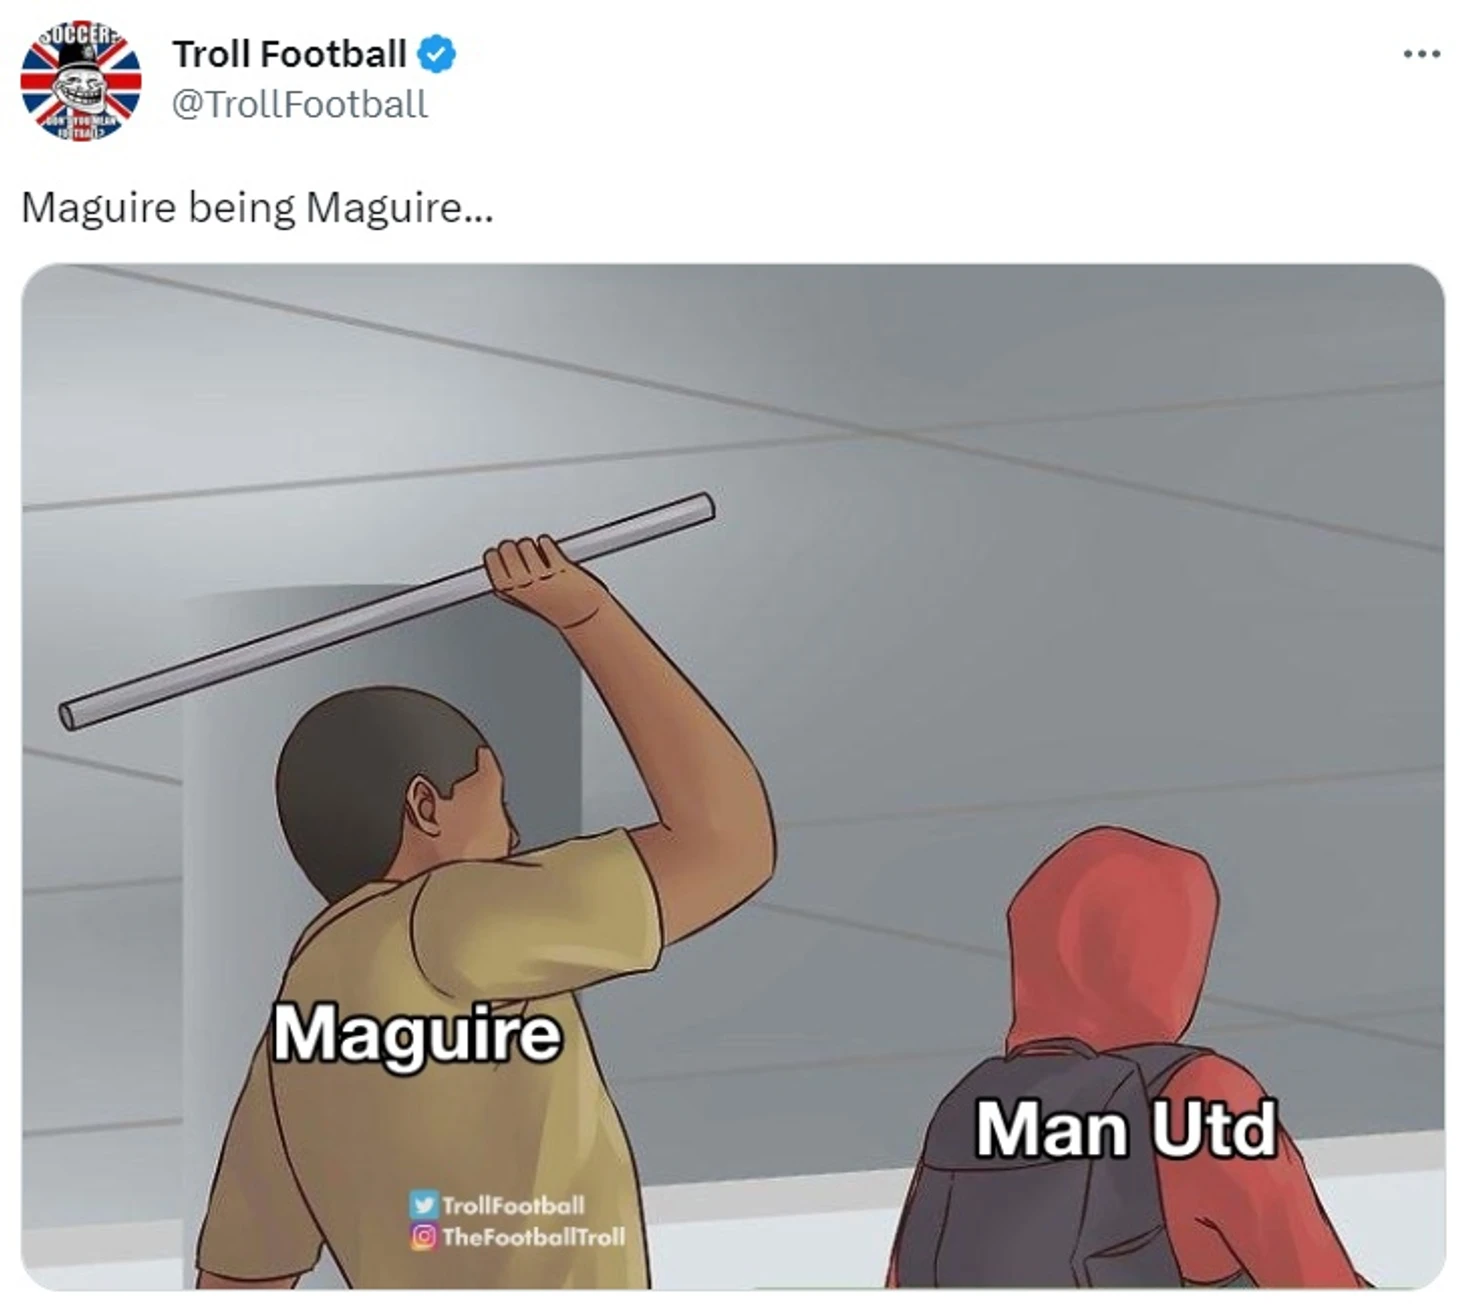Visit the @TrollFootball handle
The image size is (1460, 1309).
point(300,104)
